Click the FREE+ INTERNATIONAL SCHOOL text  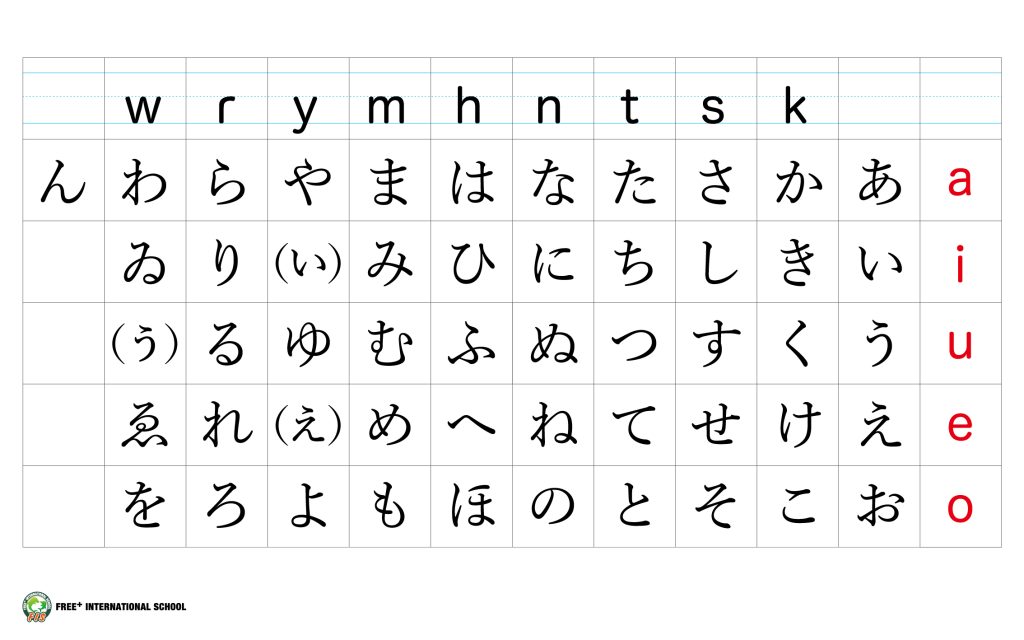(119, 606)
